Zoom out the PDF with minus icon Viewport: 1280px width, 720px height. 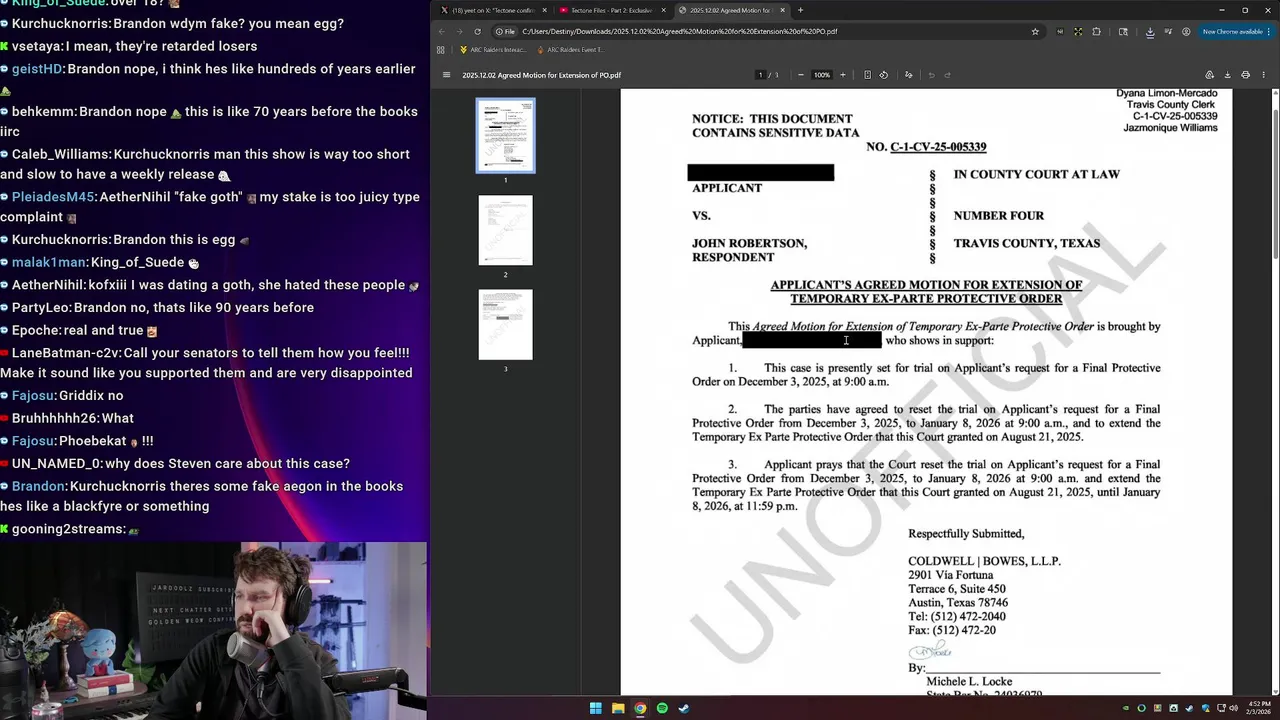[x=801, y=75]
